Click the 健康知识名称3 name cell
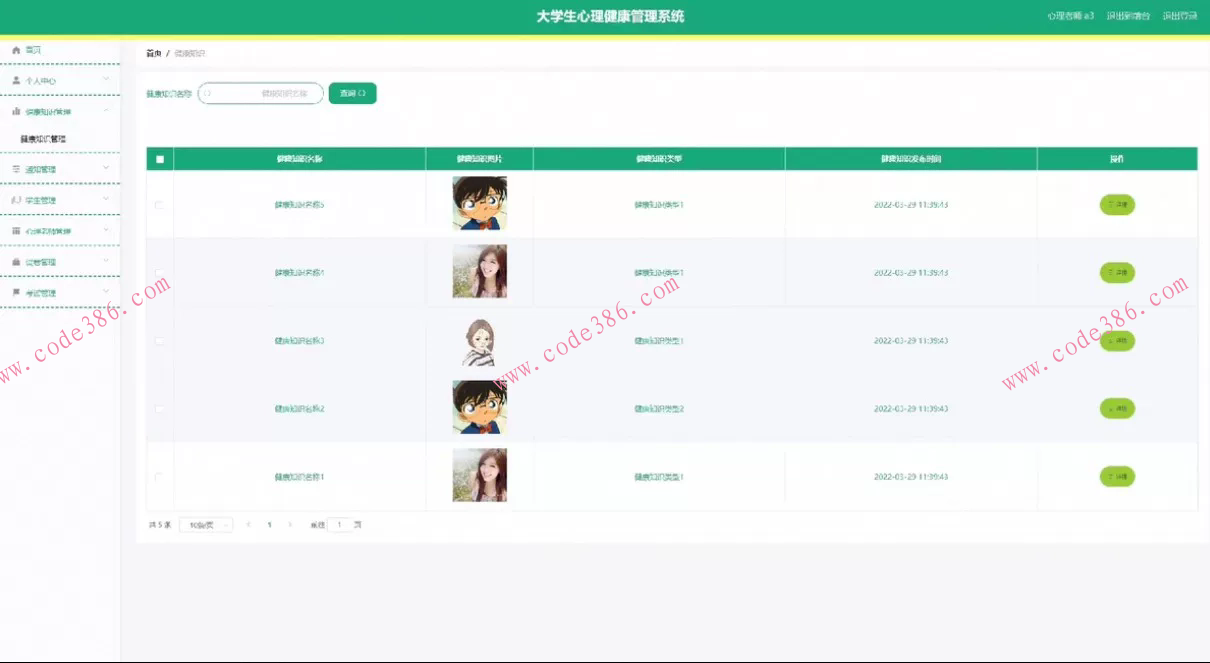1210x663 pixels. 299,341
